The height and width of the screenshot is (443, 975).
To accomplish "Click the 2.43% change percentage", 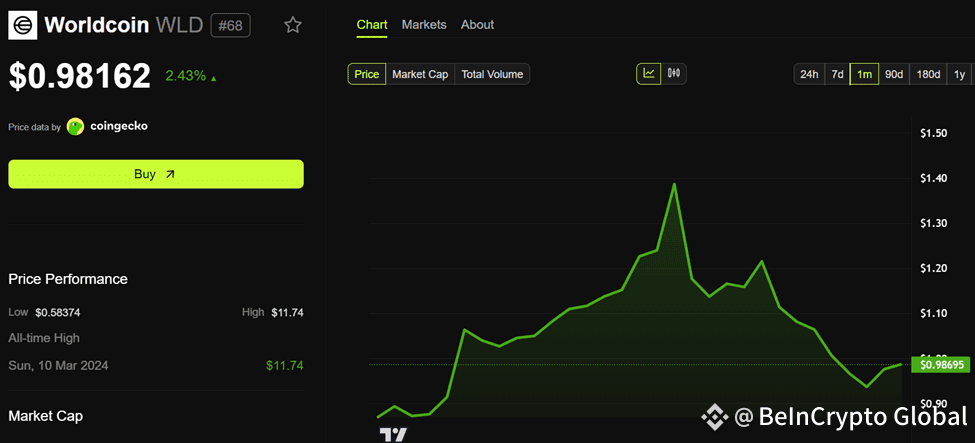I will pos(185,76).
